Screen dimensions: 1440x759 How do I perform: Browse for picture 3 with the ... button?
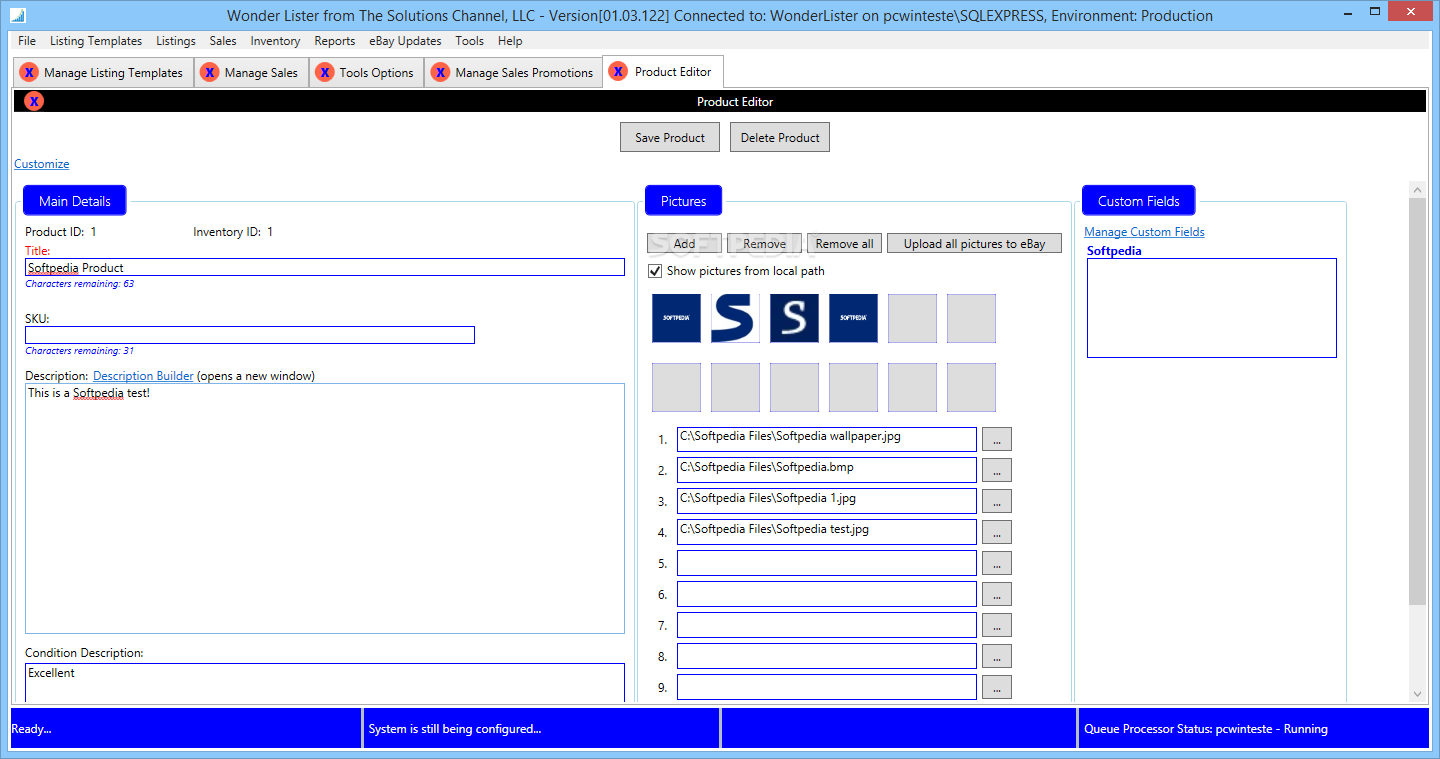pos(997,501)
